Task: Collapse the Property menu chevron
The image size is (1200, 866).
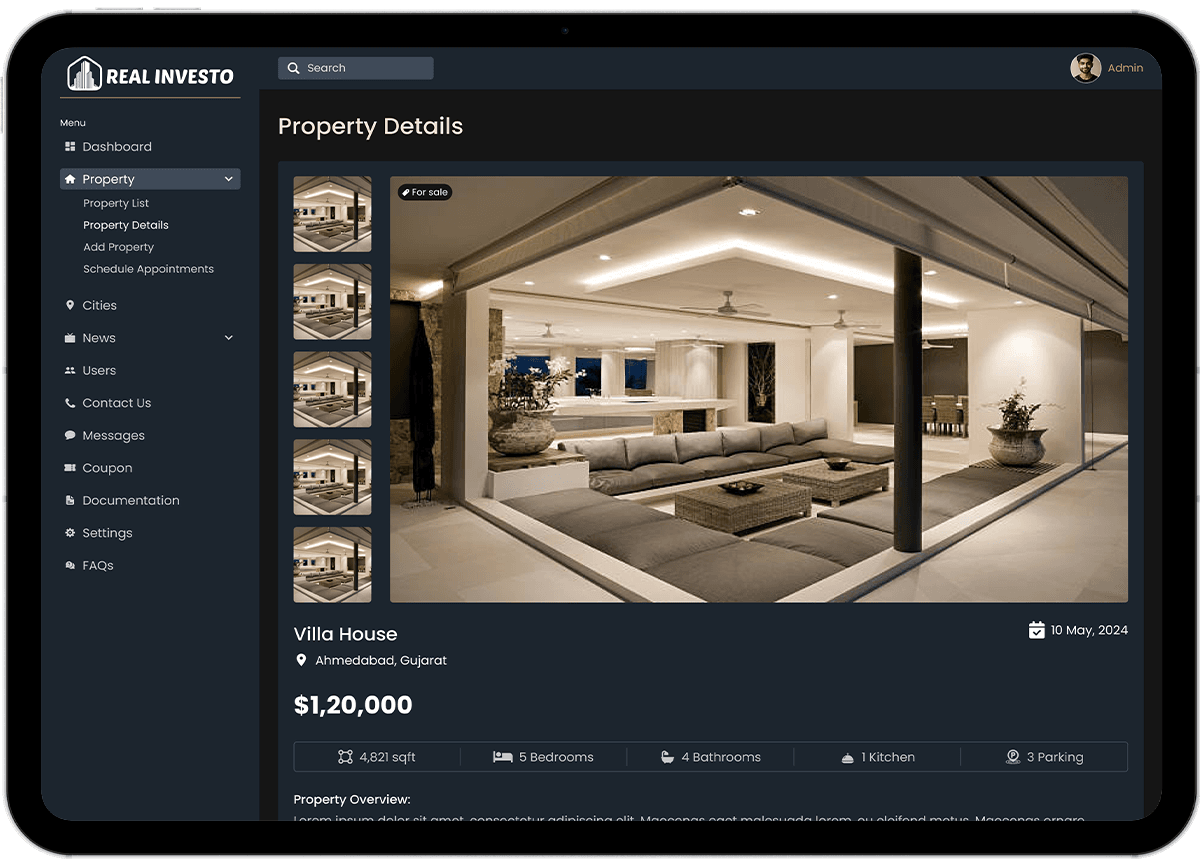Action: tap(229, 179)
